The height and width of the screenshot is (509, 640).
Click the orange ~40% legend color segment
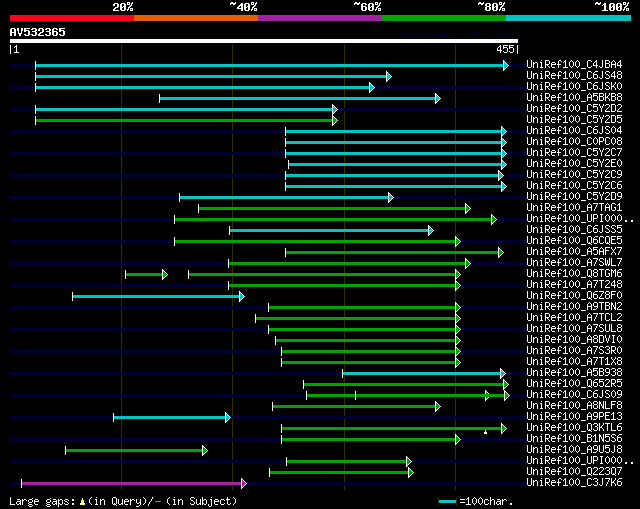click(196, 18)
